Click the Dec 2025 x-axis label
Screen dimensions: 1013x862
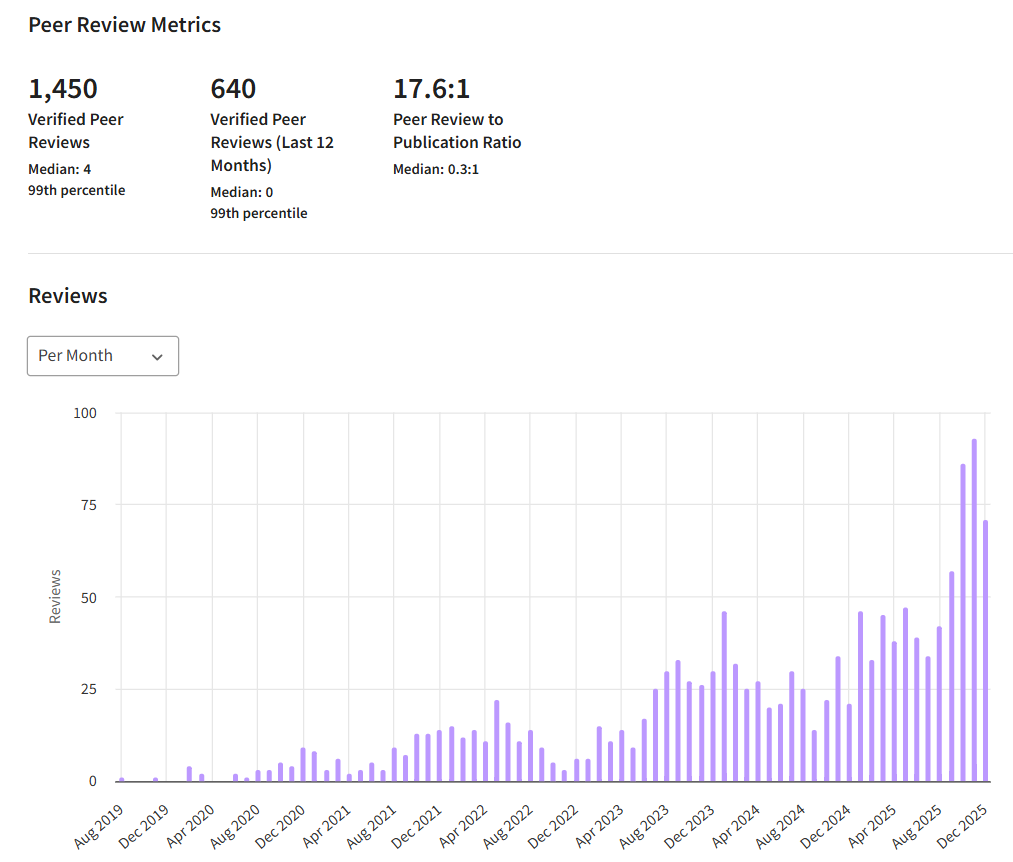963,826
